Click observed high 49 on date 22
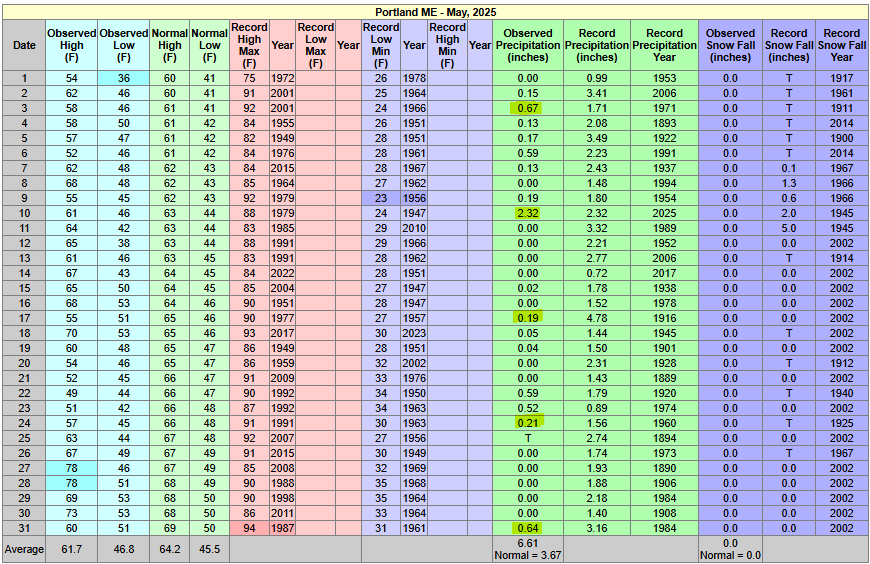Screen dimensions: 870x564 (72, 393)
